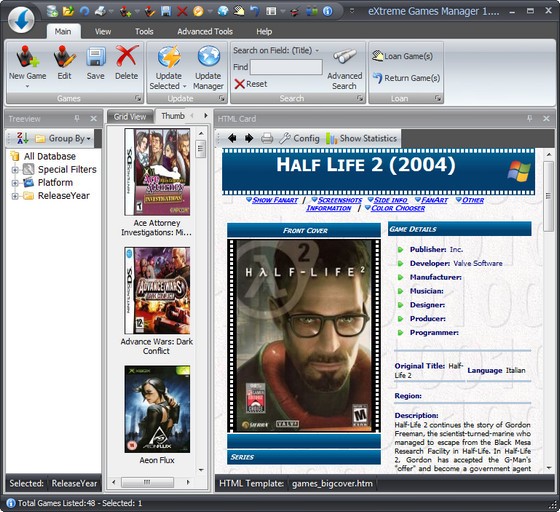Click small red X delete in quick toolbar
Image resolution: width=560 pixels, height=512 pixels.
(x=182, y=11)
